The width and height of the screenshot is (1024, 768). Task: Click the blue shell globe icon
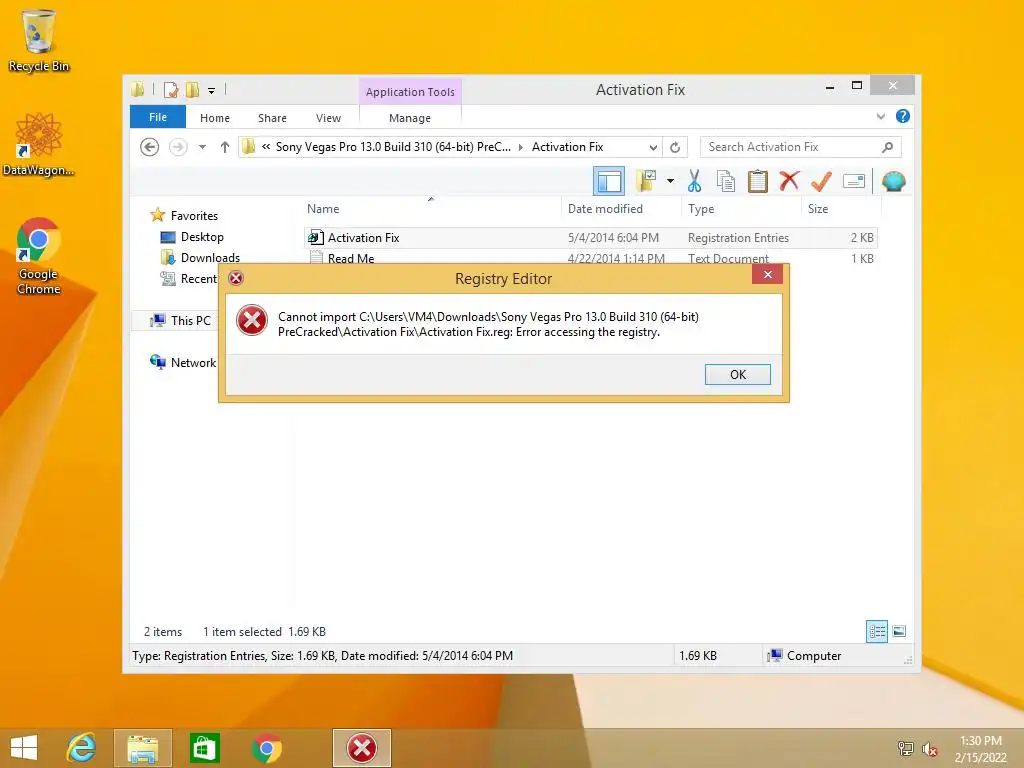tap(893, 181)
